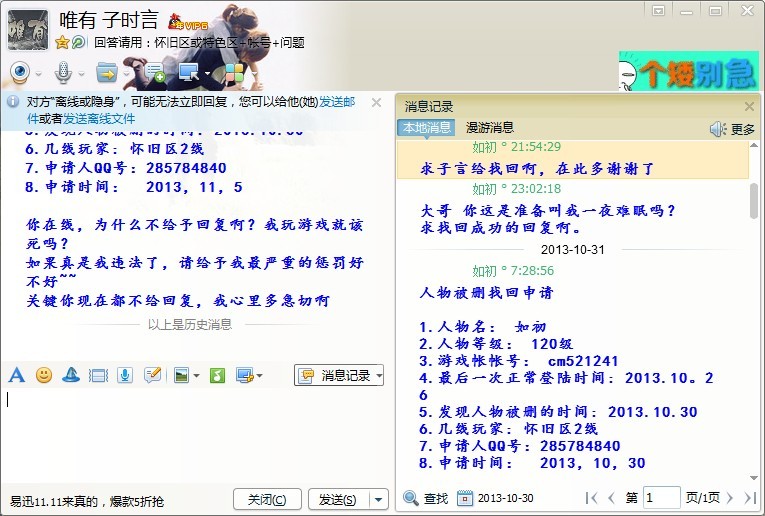The height and width of the screenshot is (516, 765).
Task: Toggle the 消息记录 history panel button
Action: 339,375
